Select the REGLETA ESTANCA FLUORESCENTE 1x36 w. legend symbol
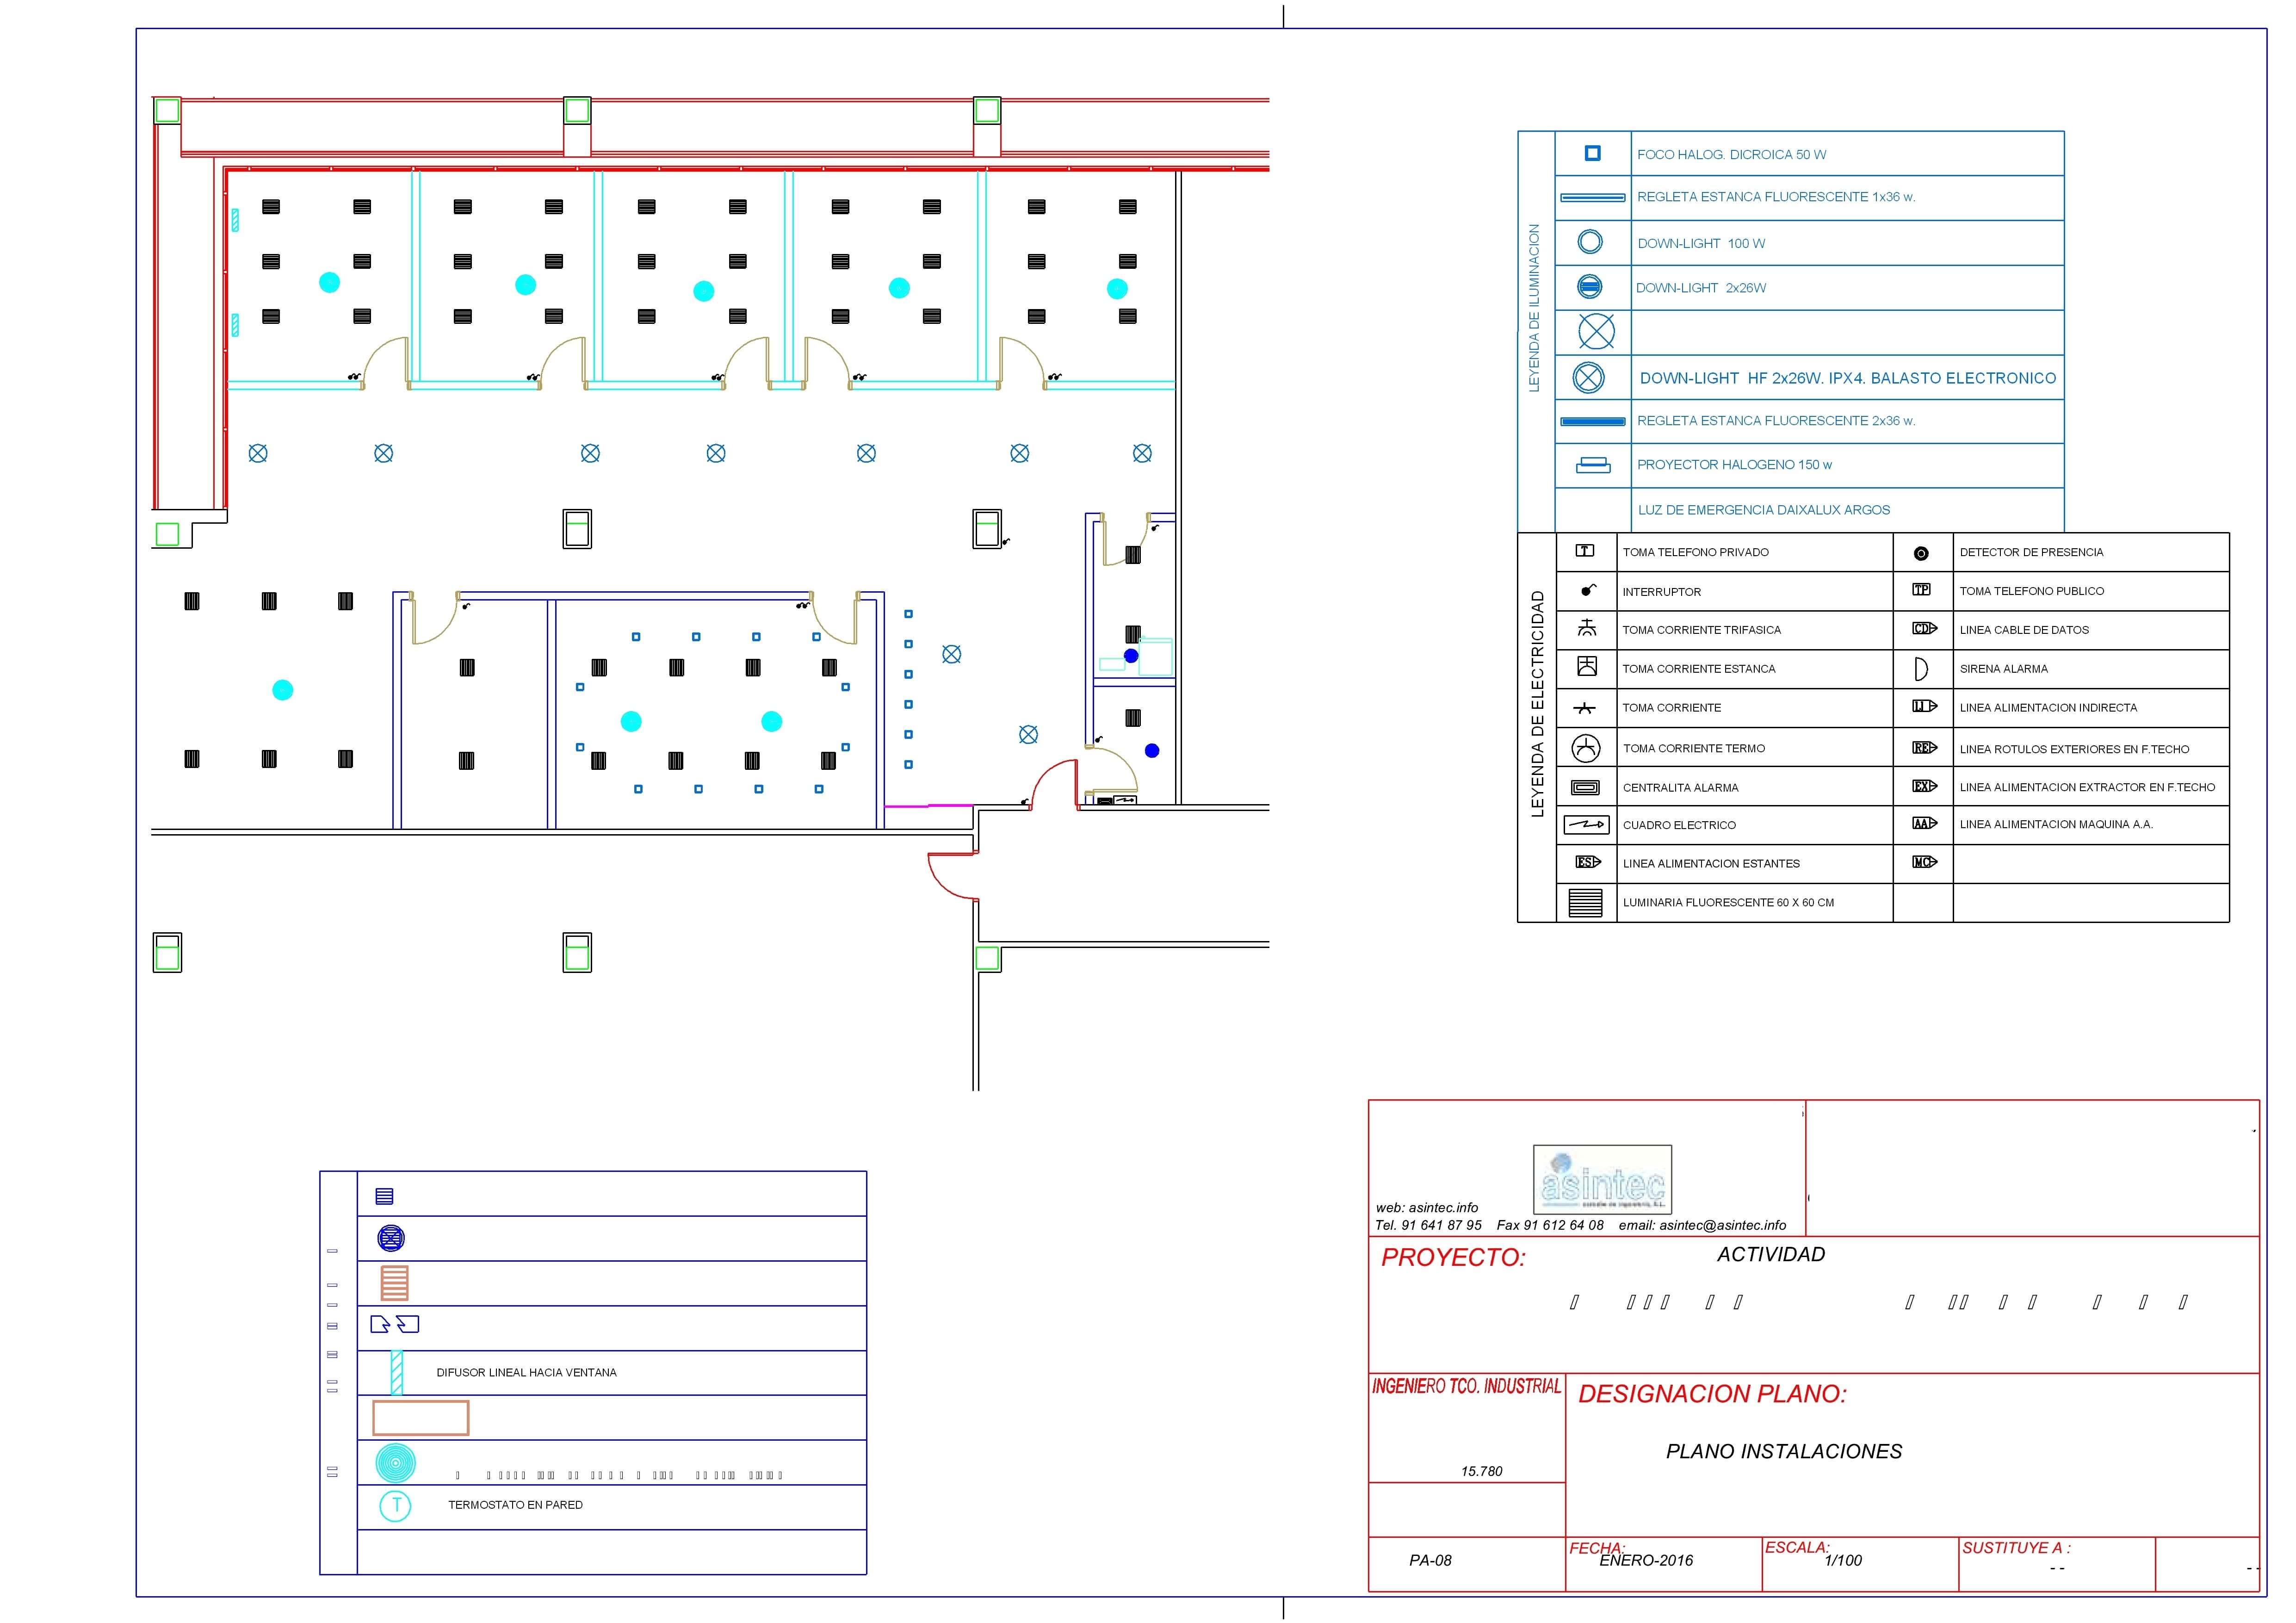The height and width of the screenshot is (1623, 2296). [1593, 198]
